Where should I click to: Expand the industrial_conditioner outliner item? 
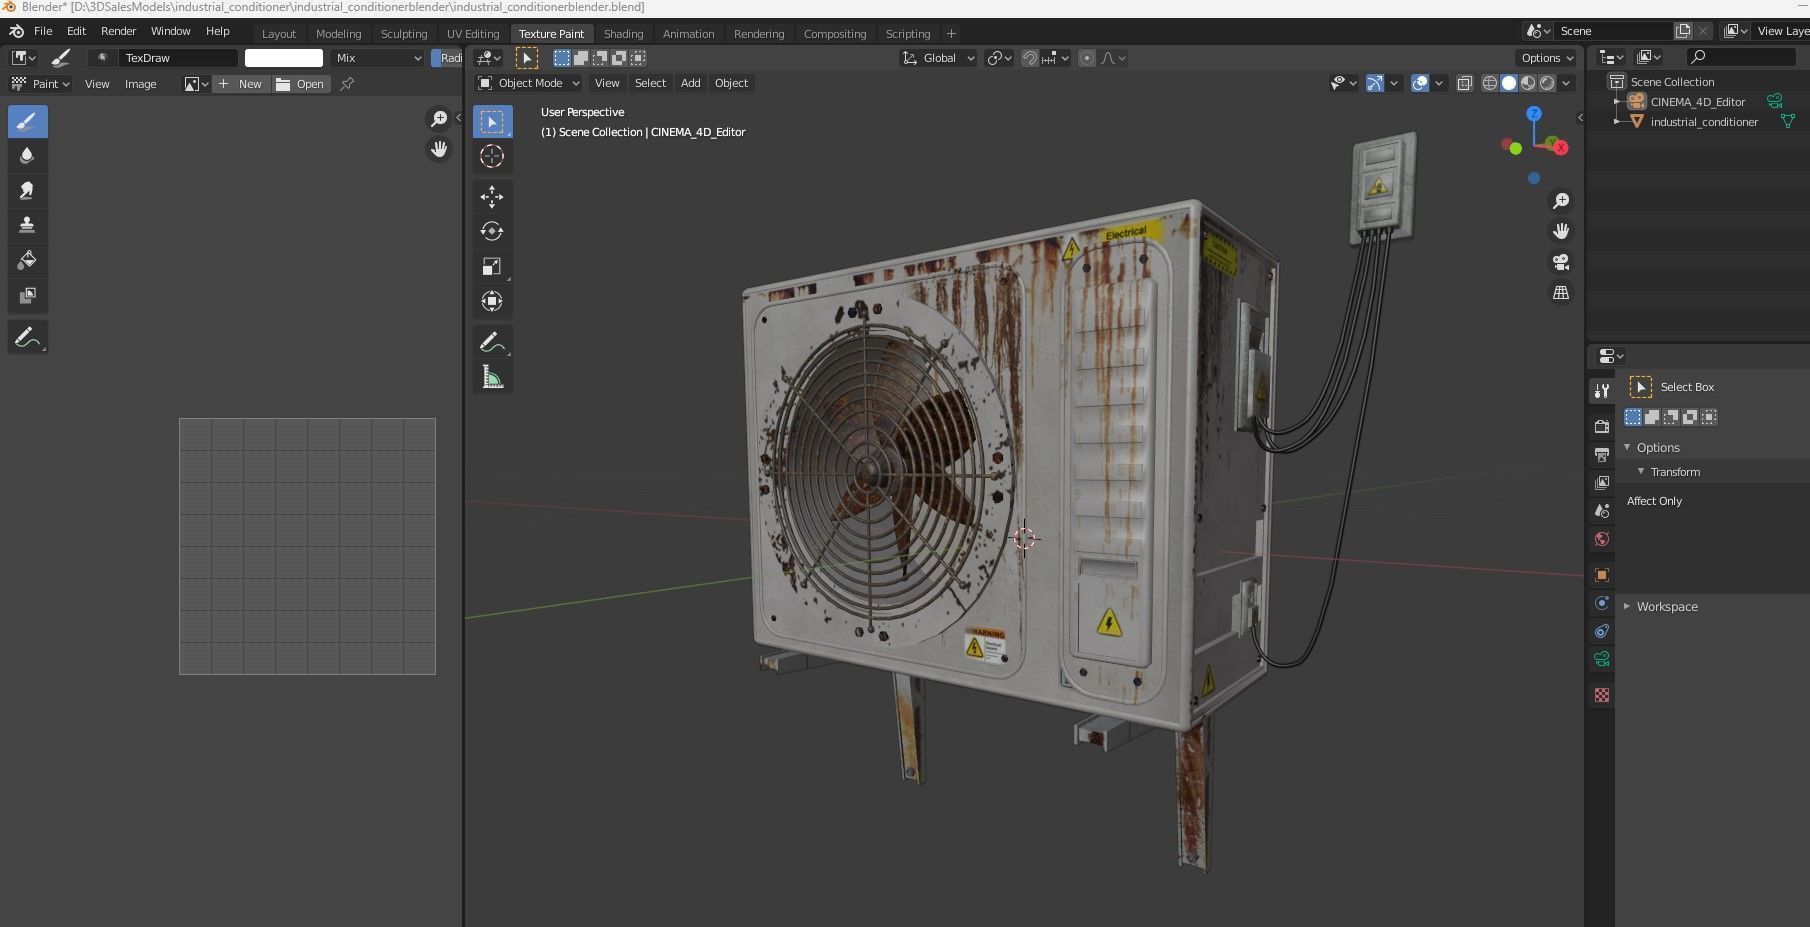[1617, 122]
